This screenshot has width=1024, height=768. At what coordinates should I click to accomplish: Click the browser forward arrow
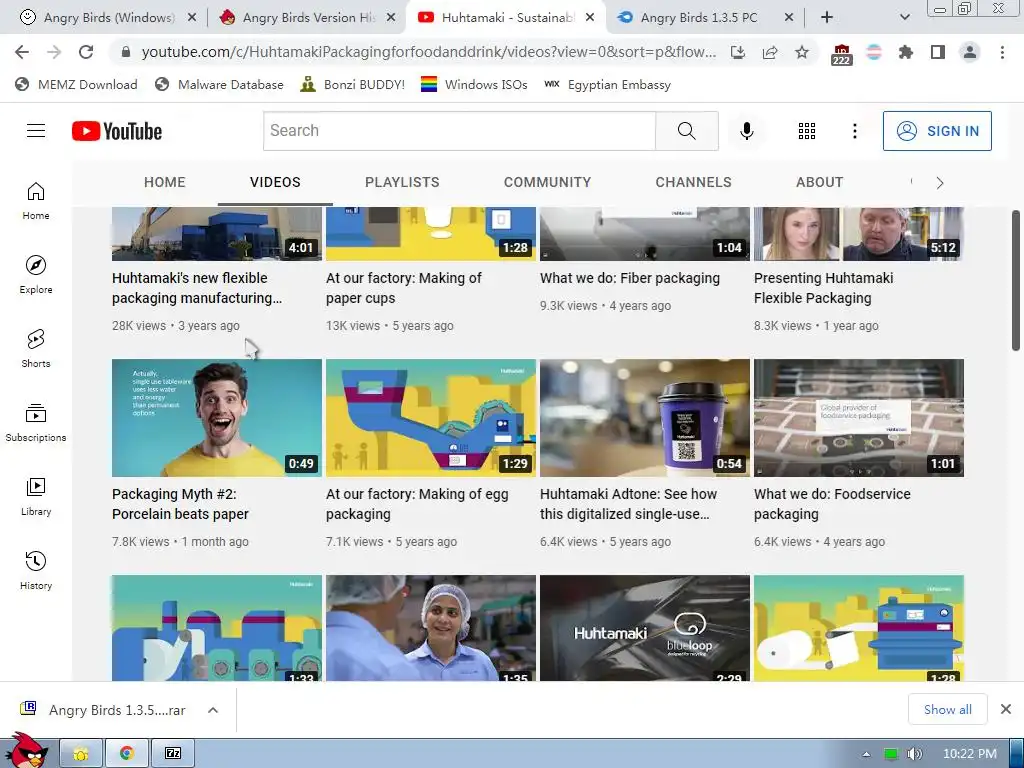click(54, 52)
